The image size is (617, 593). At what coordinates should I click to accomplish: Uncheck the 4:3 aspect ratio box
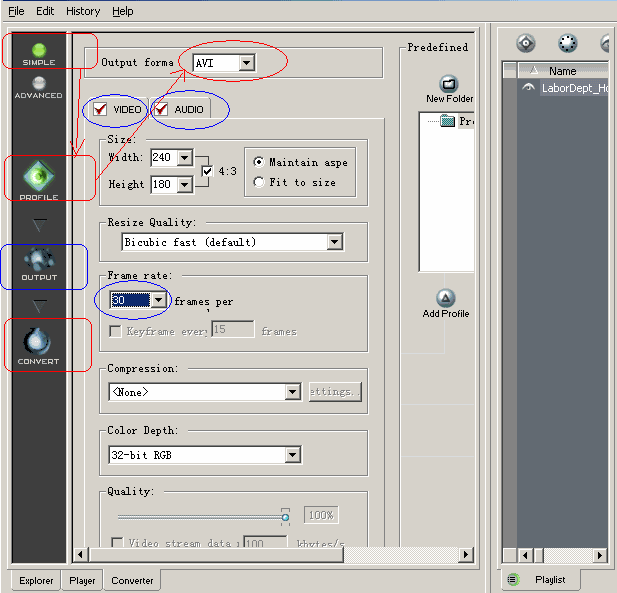pyautogui.click(x=208, y=171)
